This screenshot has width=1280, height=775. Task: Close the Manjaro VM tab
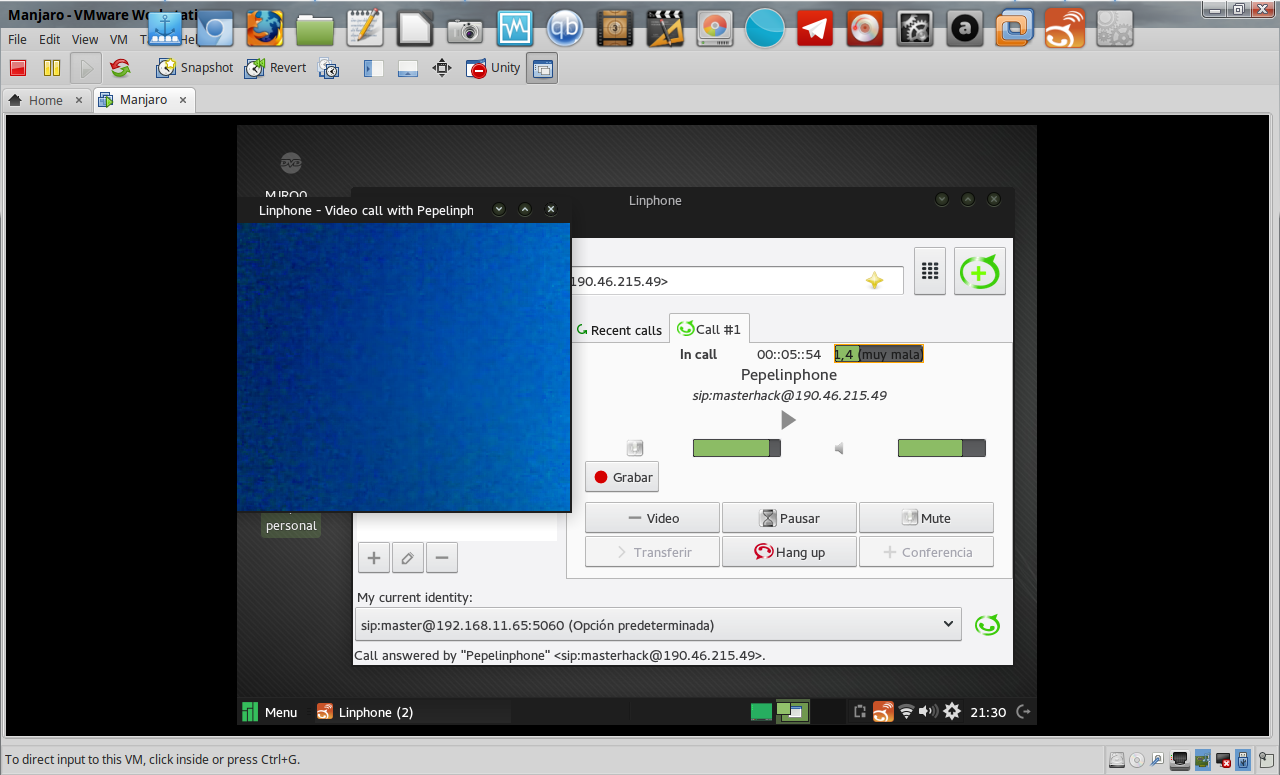(183, 100)
